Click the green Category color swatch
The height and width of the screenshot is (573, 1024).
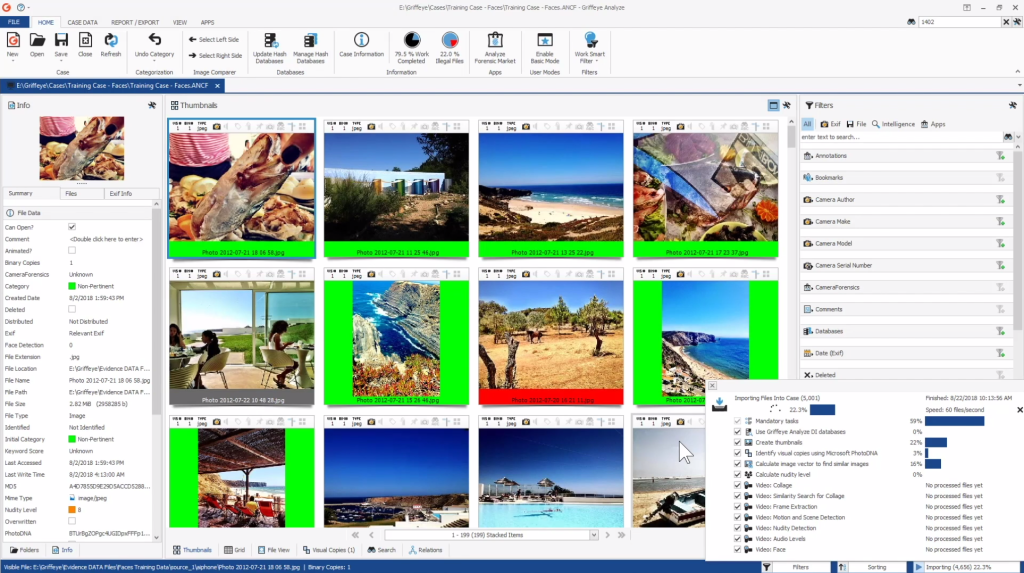72,286
